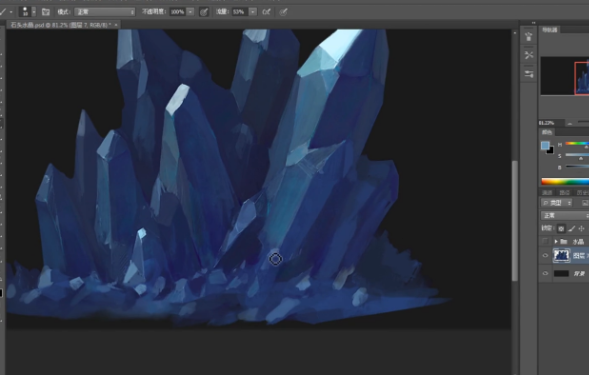
Task: Enable the airbrush build-up icon
Action: [266, 12]
